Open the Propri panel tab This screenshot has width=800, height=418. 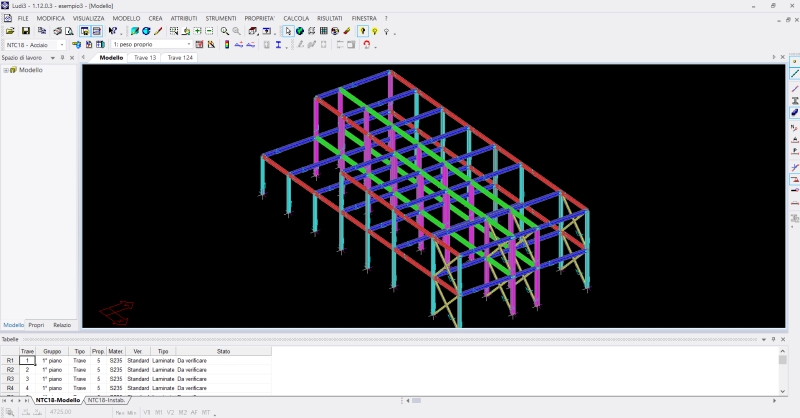[x=36, y=325]
